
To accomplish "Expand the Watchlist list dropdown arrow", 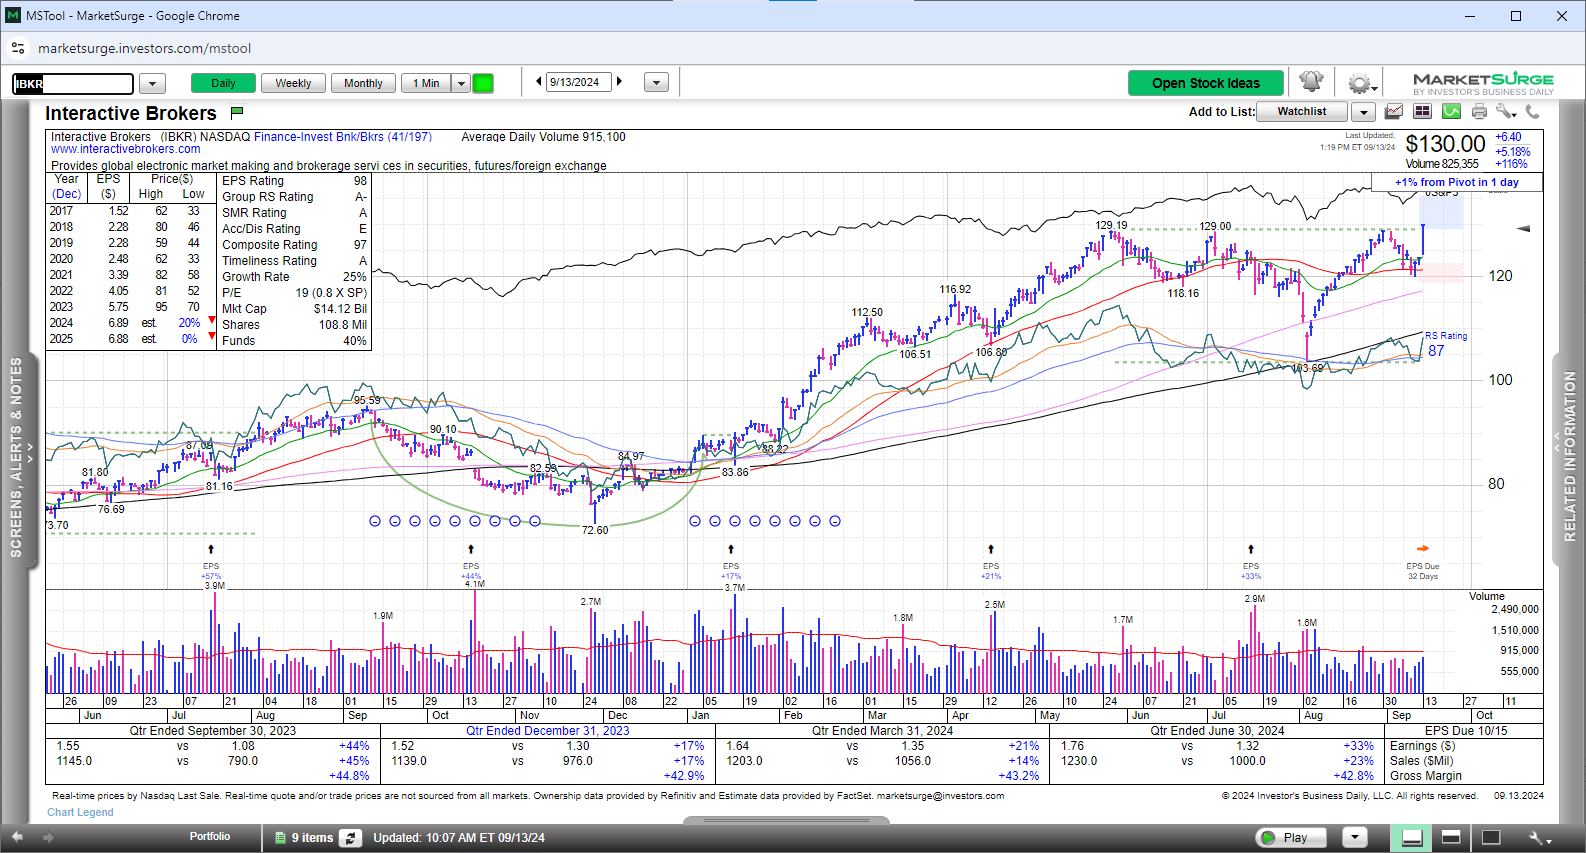I will tap(1364, 112).
